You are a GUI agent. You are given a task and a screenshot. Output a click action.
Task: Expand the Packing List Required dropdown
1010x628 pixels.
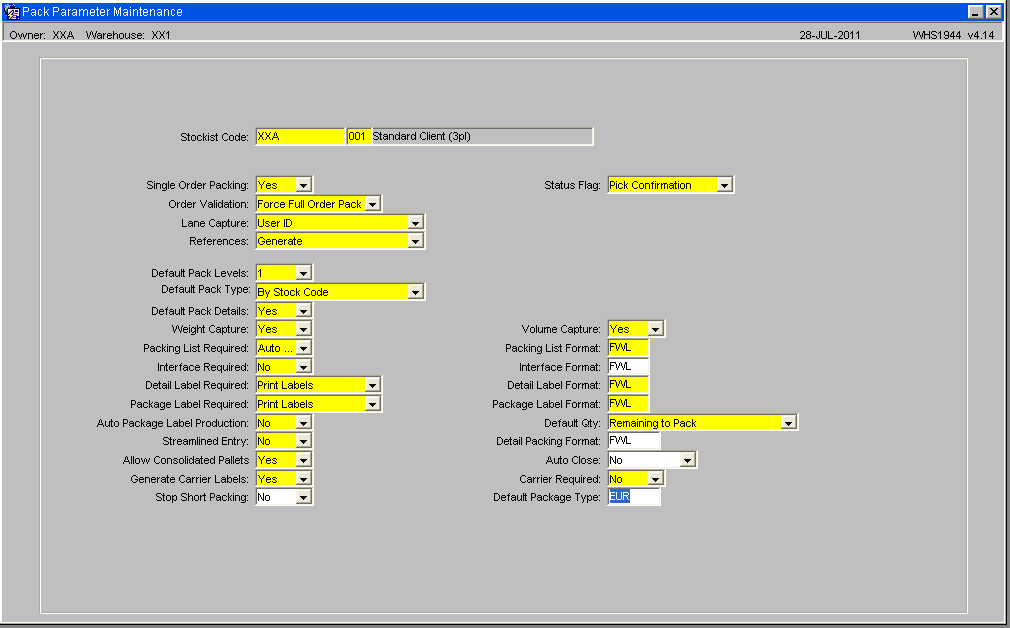pos(303,348)
